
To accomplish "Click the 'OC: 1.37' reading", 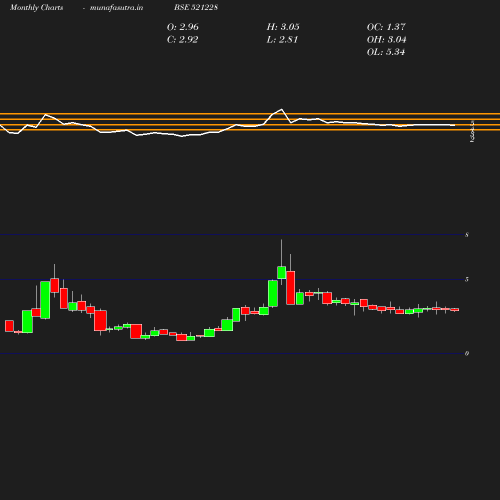I will pyautogui.click(x=386, y=27).
